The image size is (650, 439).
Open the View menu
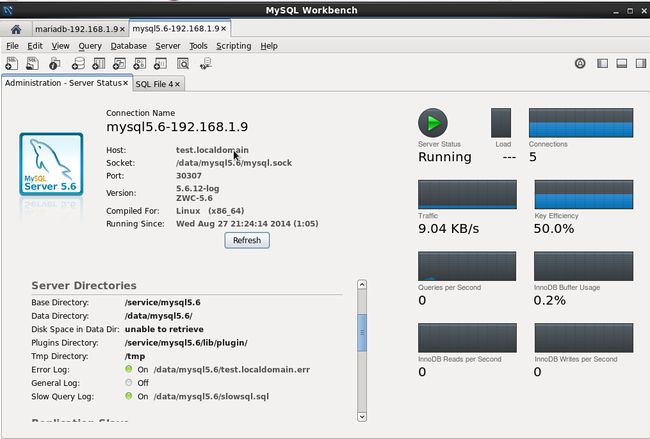(60, 46)
